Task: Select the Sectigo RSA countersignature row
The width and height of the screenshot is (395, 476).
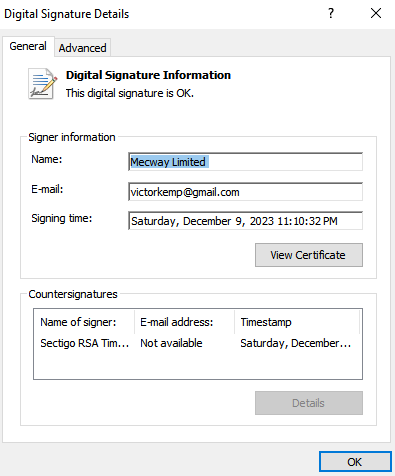Action: point(198,343)
